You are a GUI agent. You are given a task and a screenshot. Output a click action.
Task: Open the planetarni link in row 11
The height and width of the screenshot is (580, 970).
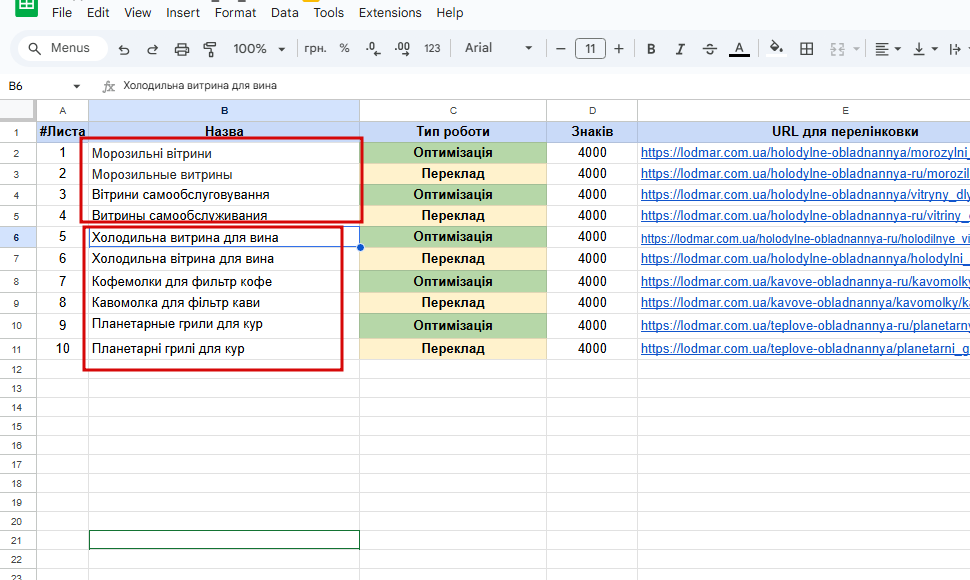(805, 349)
